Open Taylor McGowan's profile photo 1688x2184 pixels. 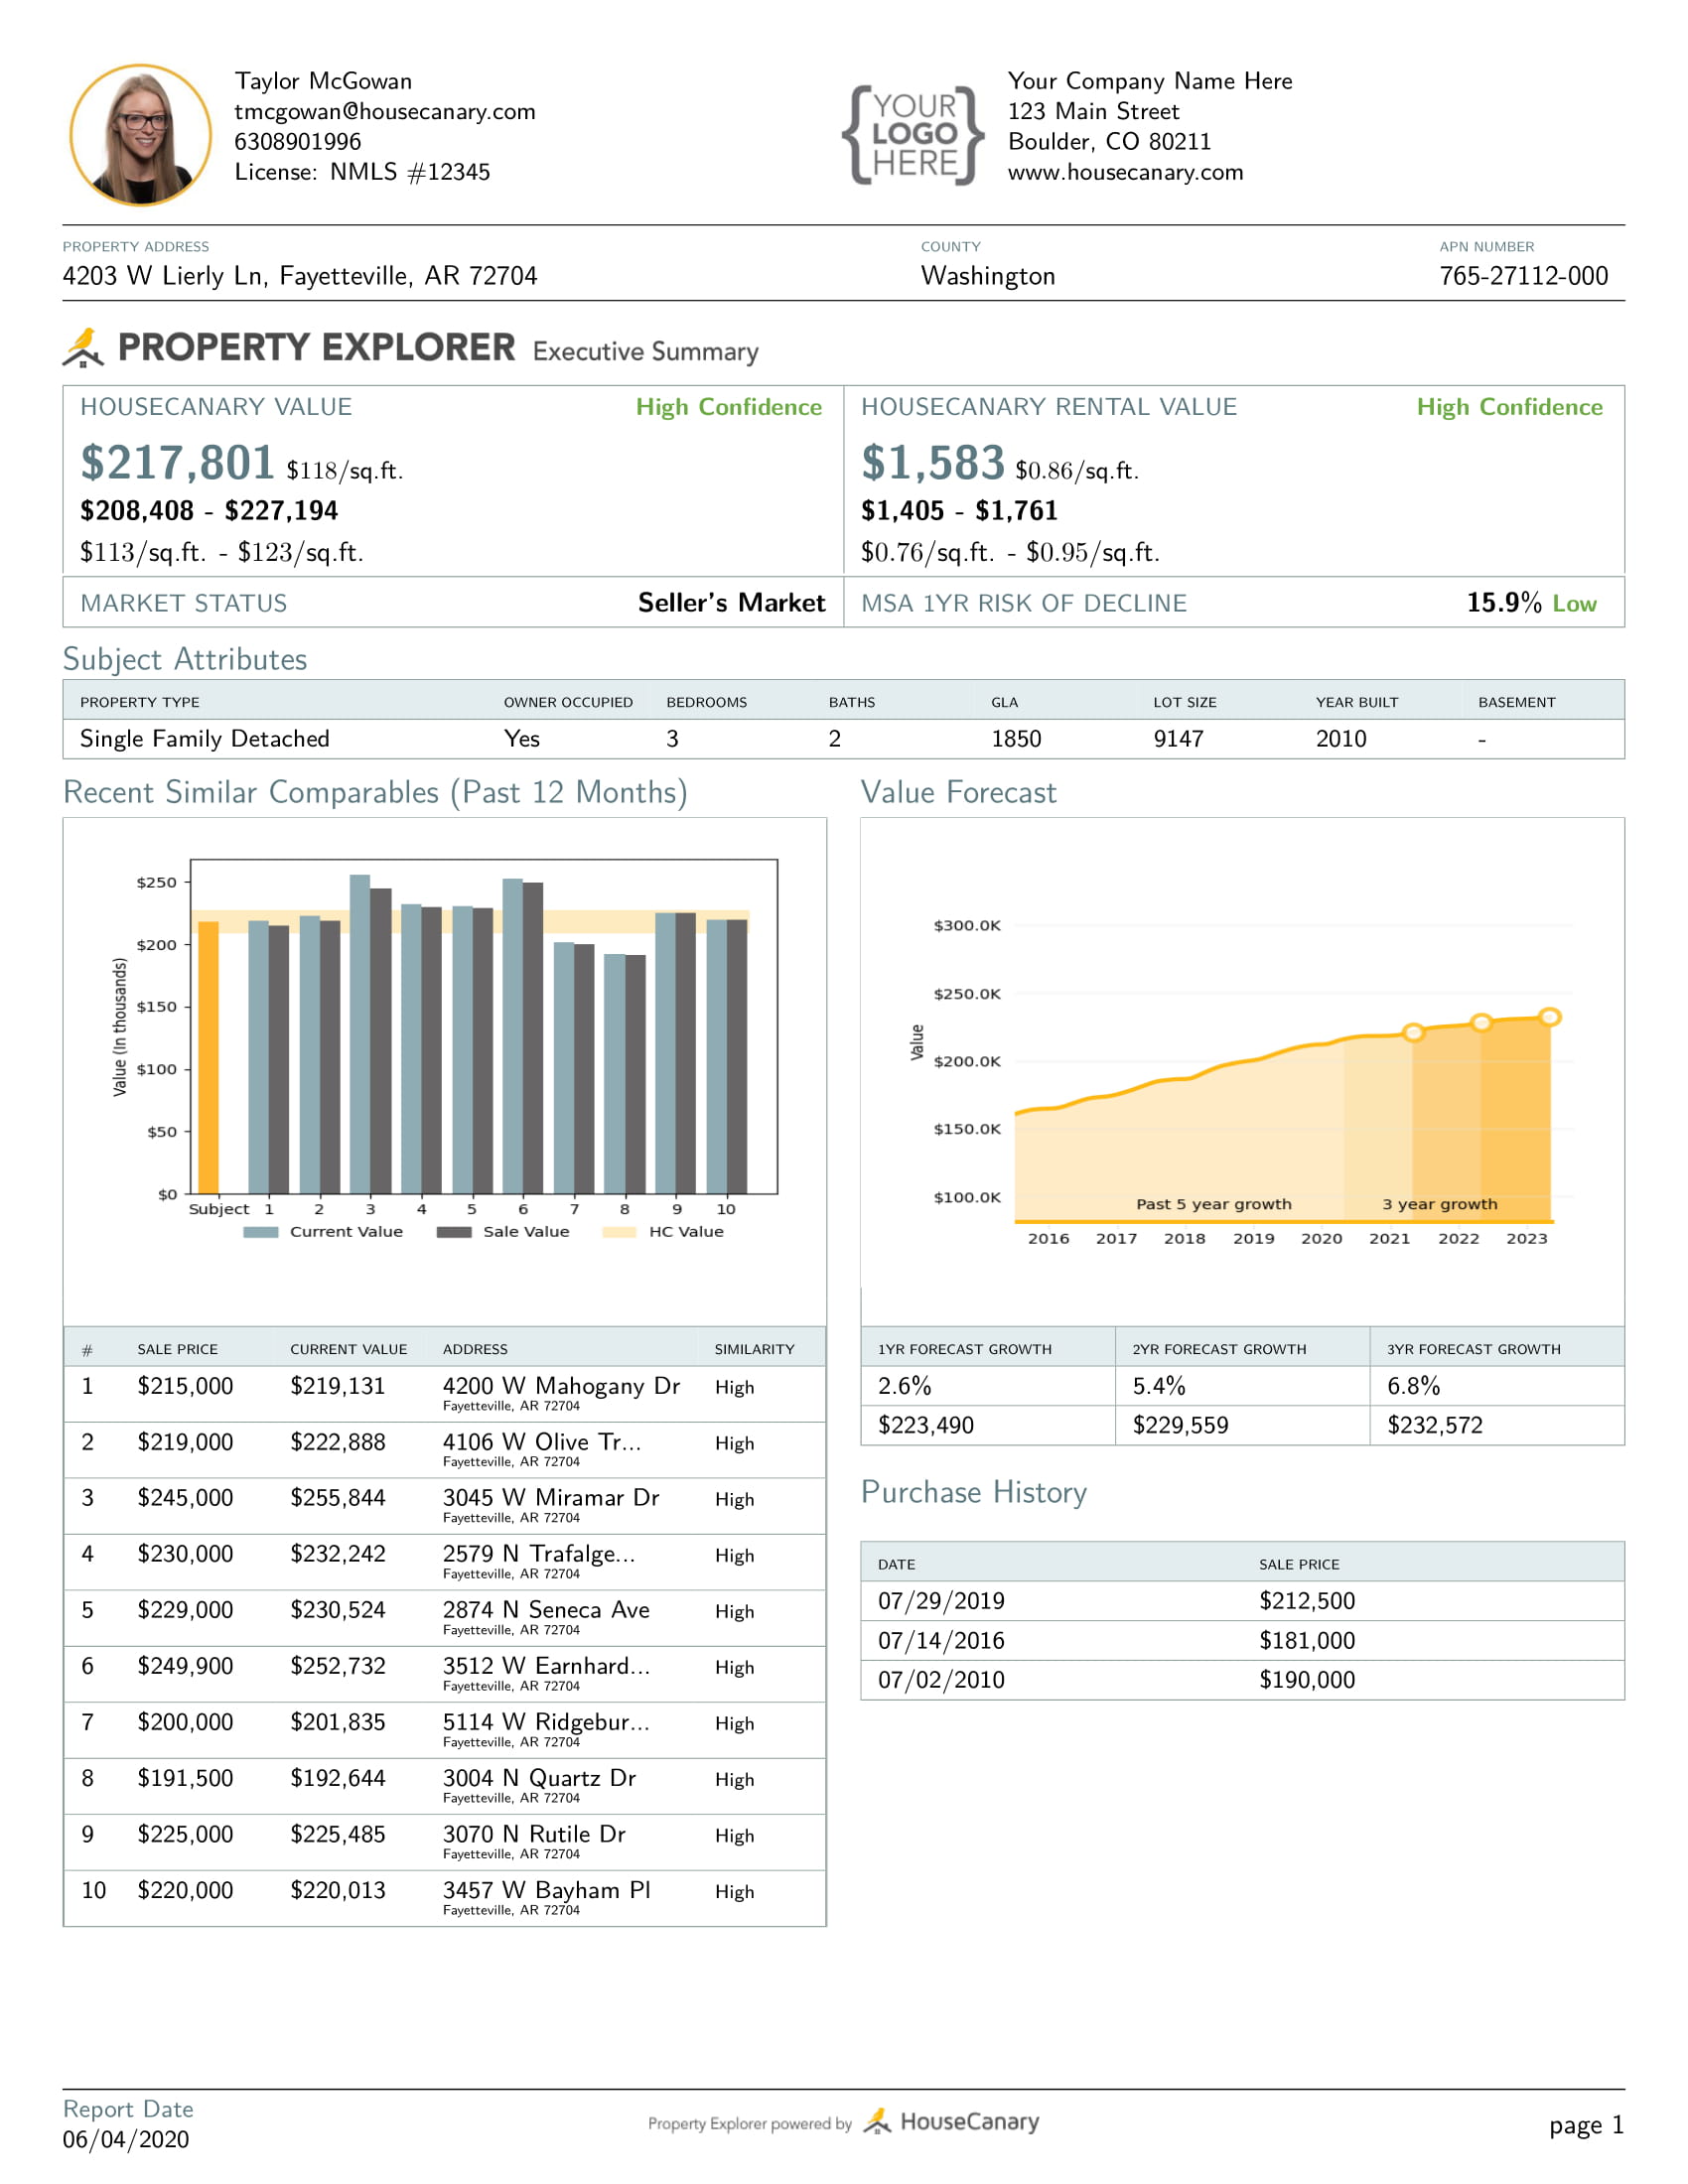140,135
